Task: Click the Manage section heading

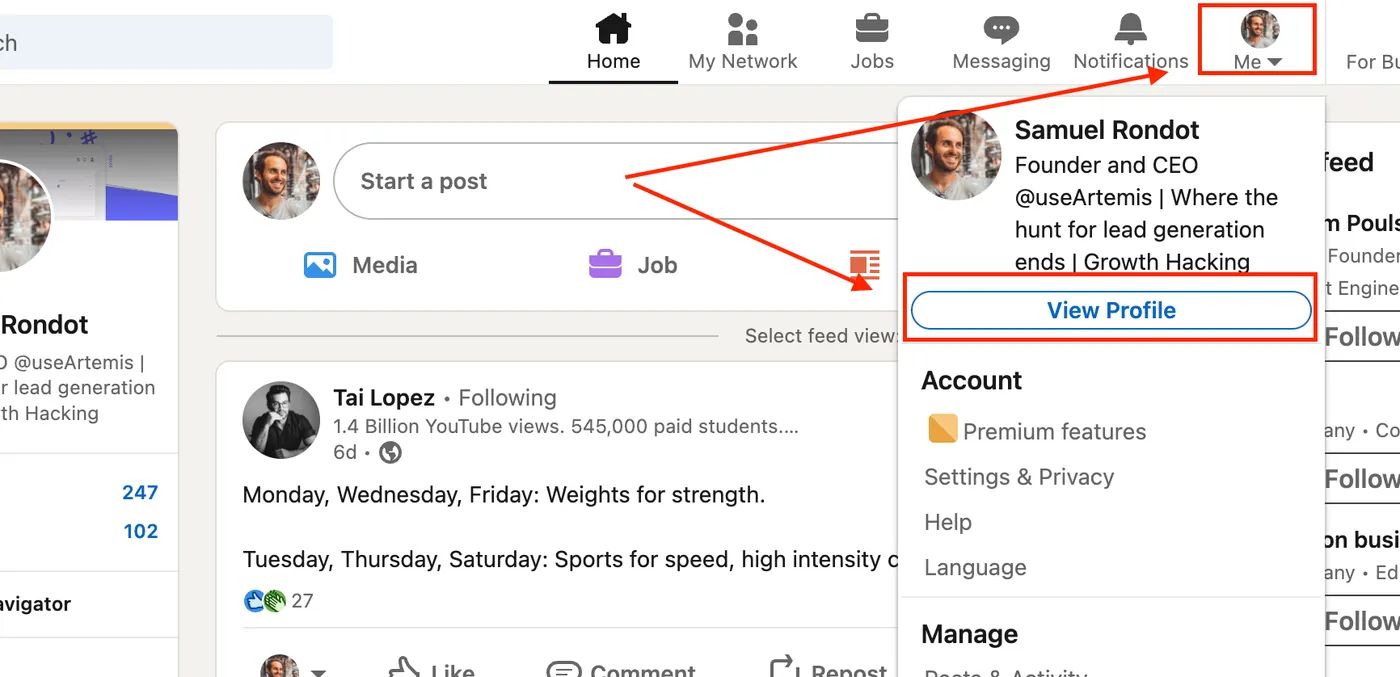Action: coord(970,634)
